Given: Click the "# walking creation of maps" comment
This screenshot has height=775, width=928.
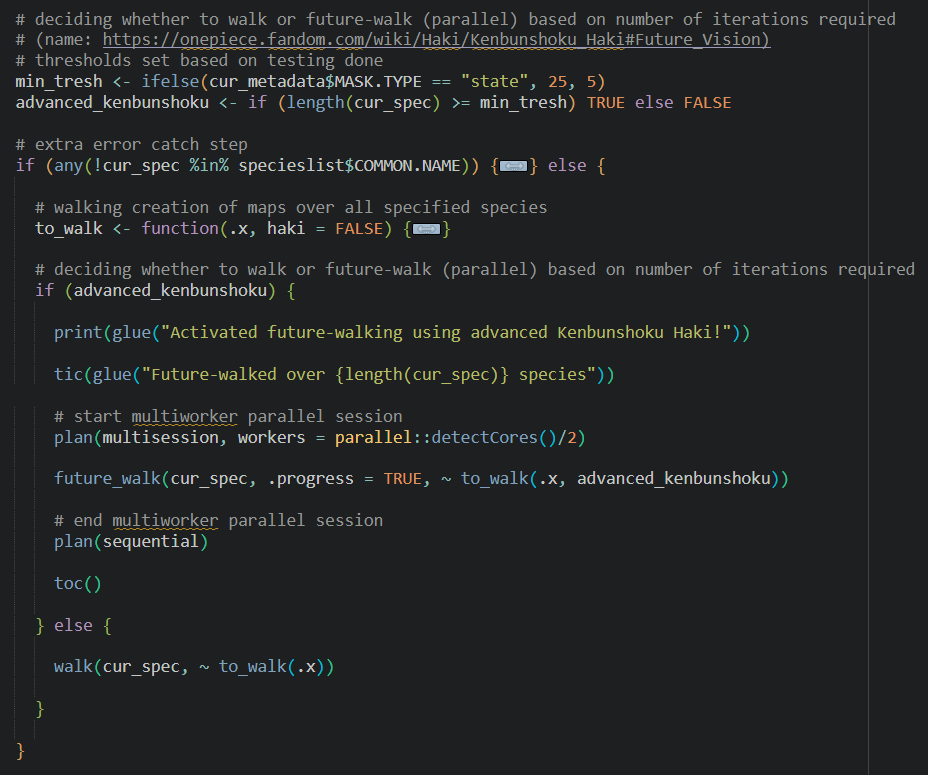Looking at the screenshot, I should 291,207.
